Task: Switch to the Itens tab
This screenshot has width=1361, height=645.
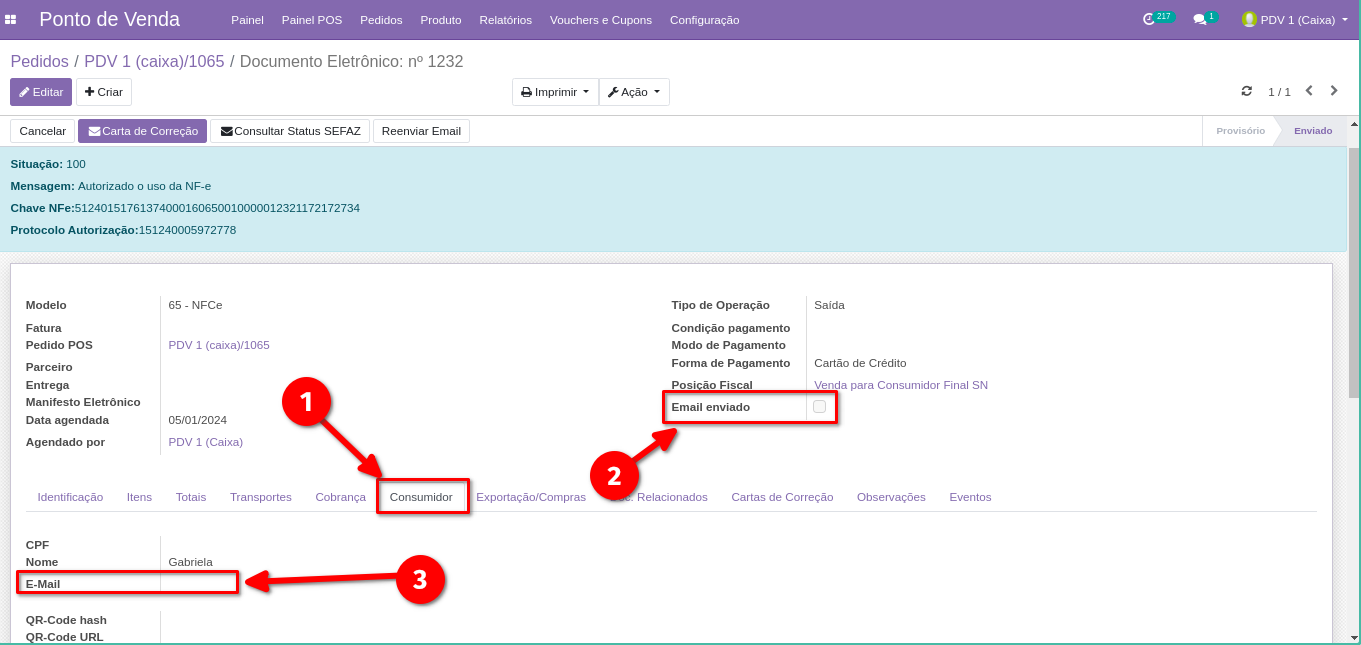Action: 139,497
